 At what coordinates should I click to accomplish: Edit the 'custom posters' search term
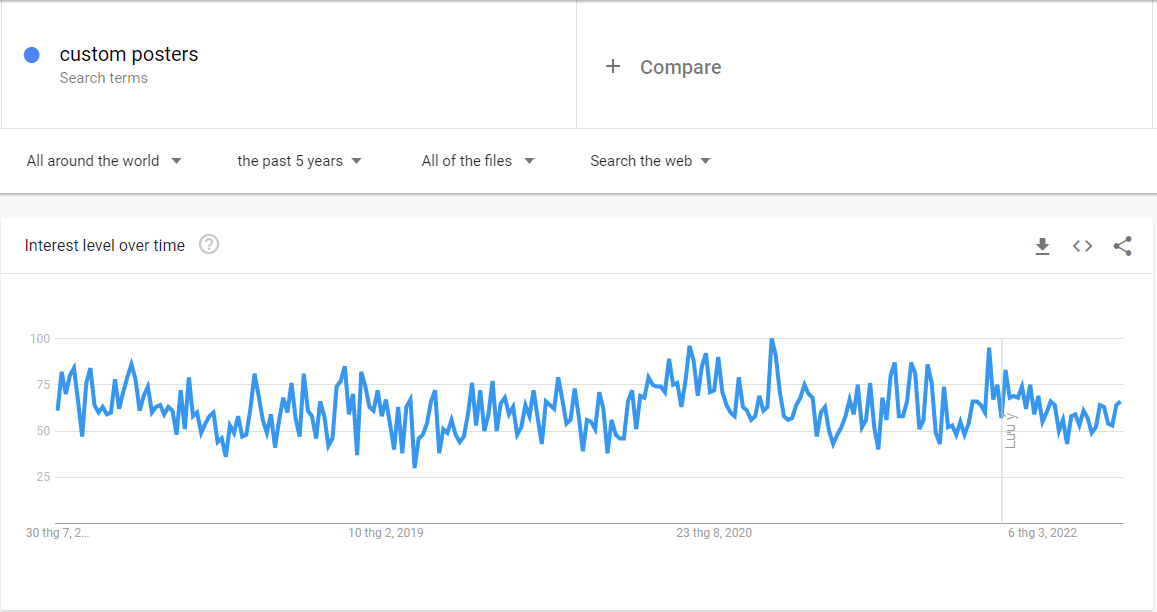(129, 54)
